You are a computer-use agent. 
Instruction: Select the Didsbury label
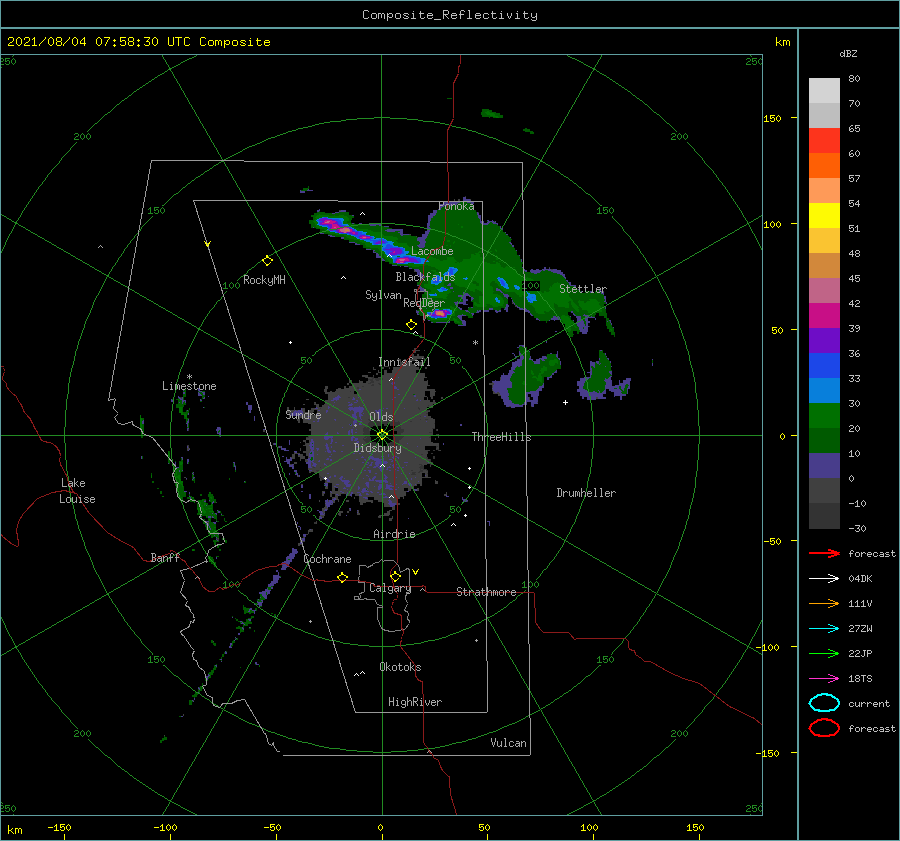click(377, 448)
